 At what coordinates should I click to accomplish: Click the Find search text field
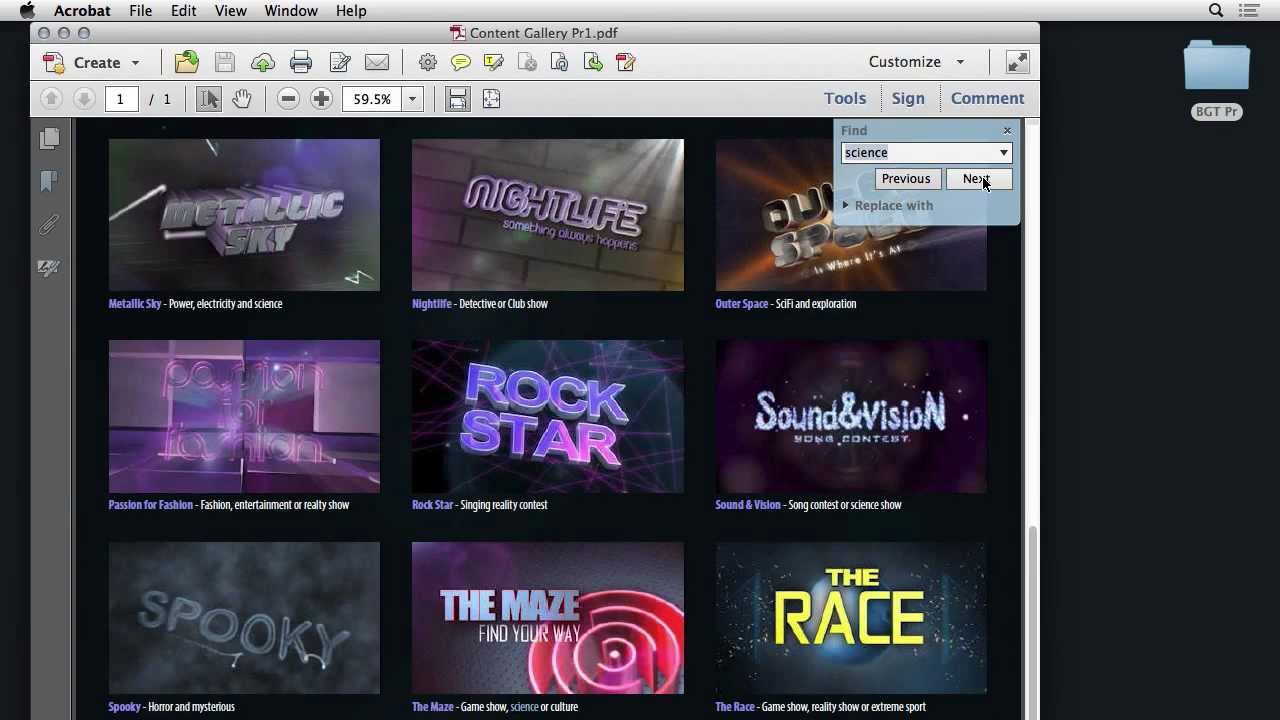(x=918, y=153)
